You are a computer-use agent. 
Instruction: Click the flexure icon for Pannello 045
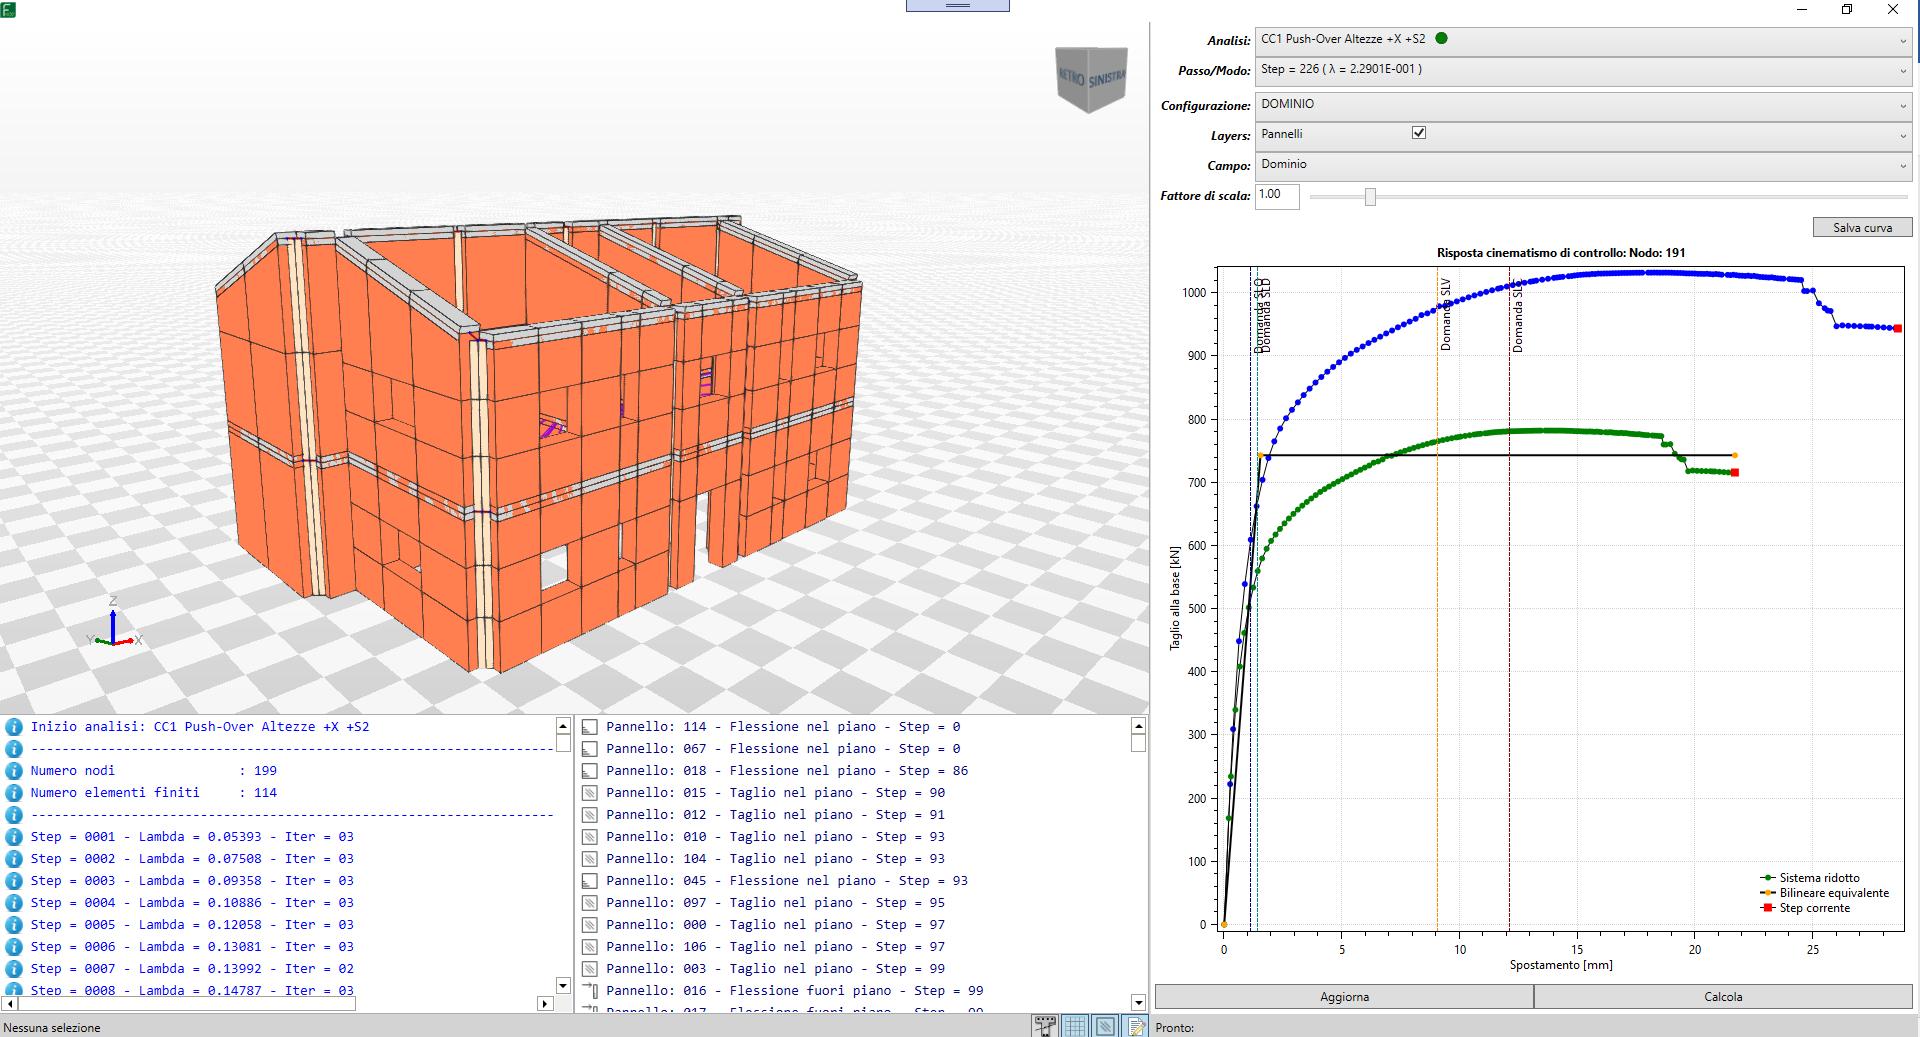tap(590, 881)
